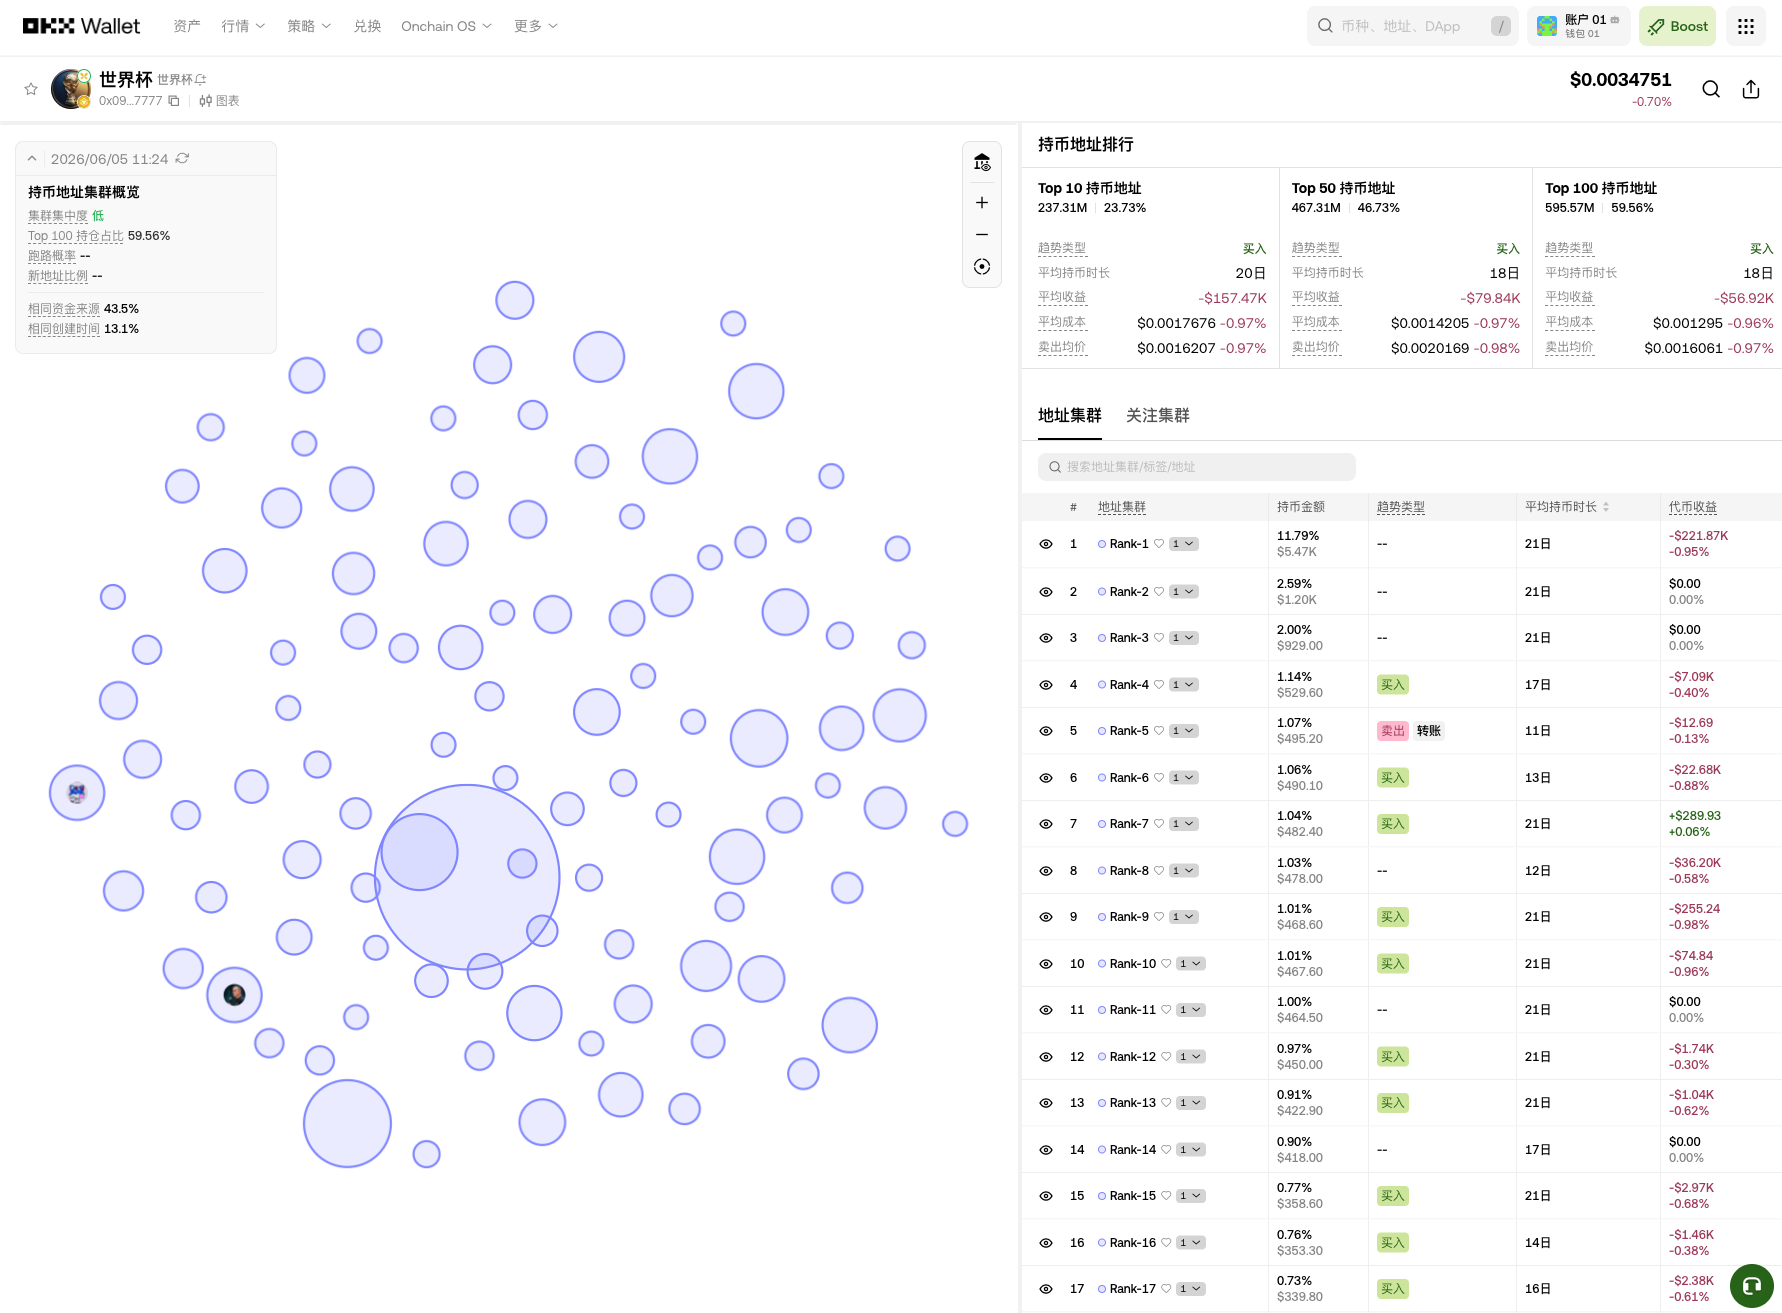Switch to the 关注集群 tab
This screenshot has height=1313, width=1782.
pyautogui.click(x=1157, y=415)
